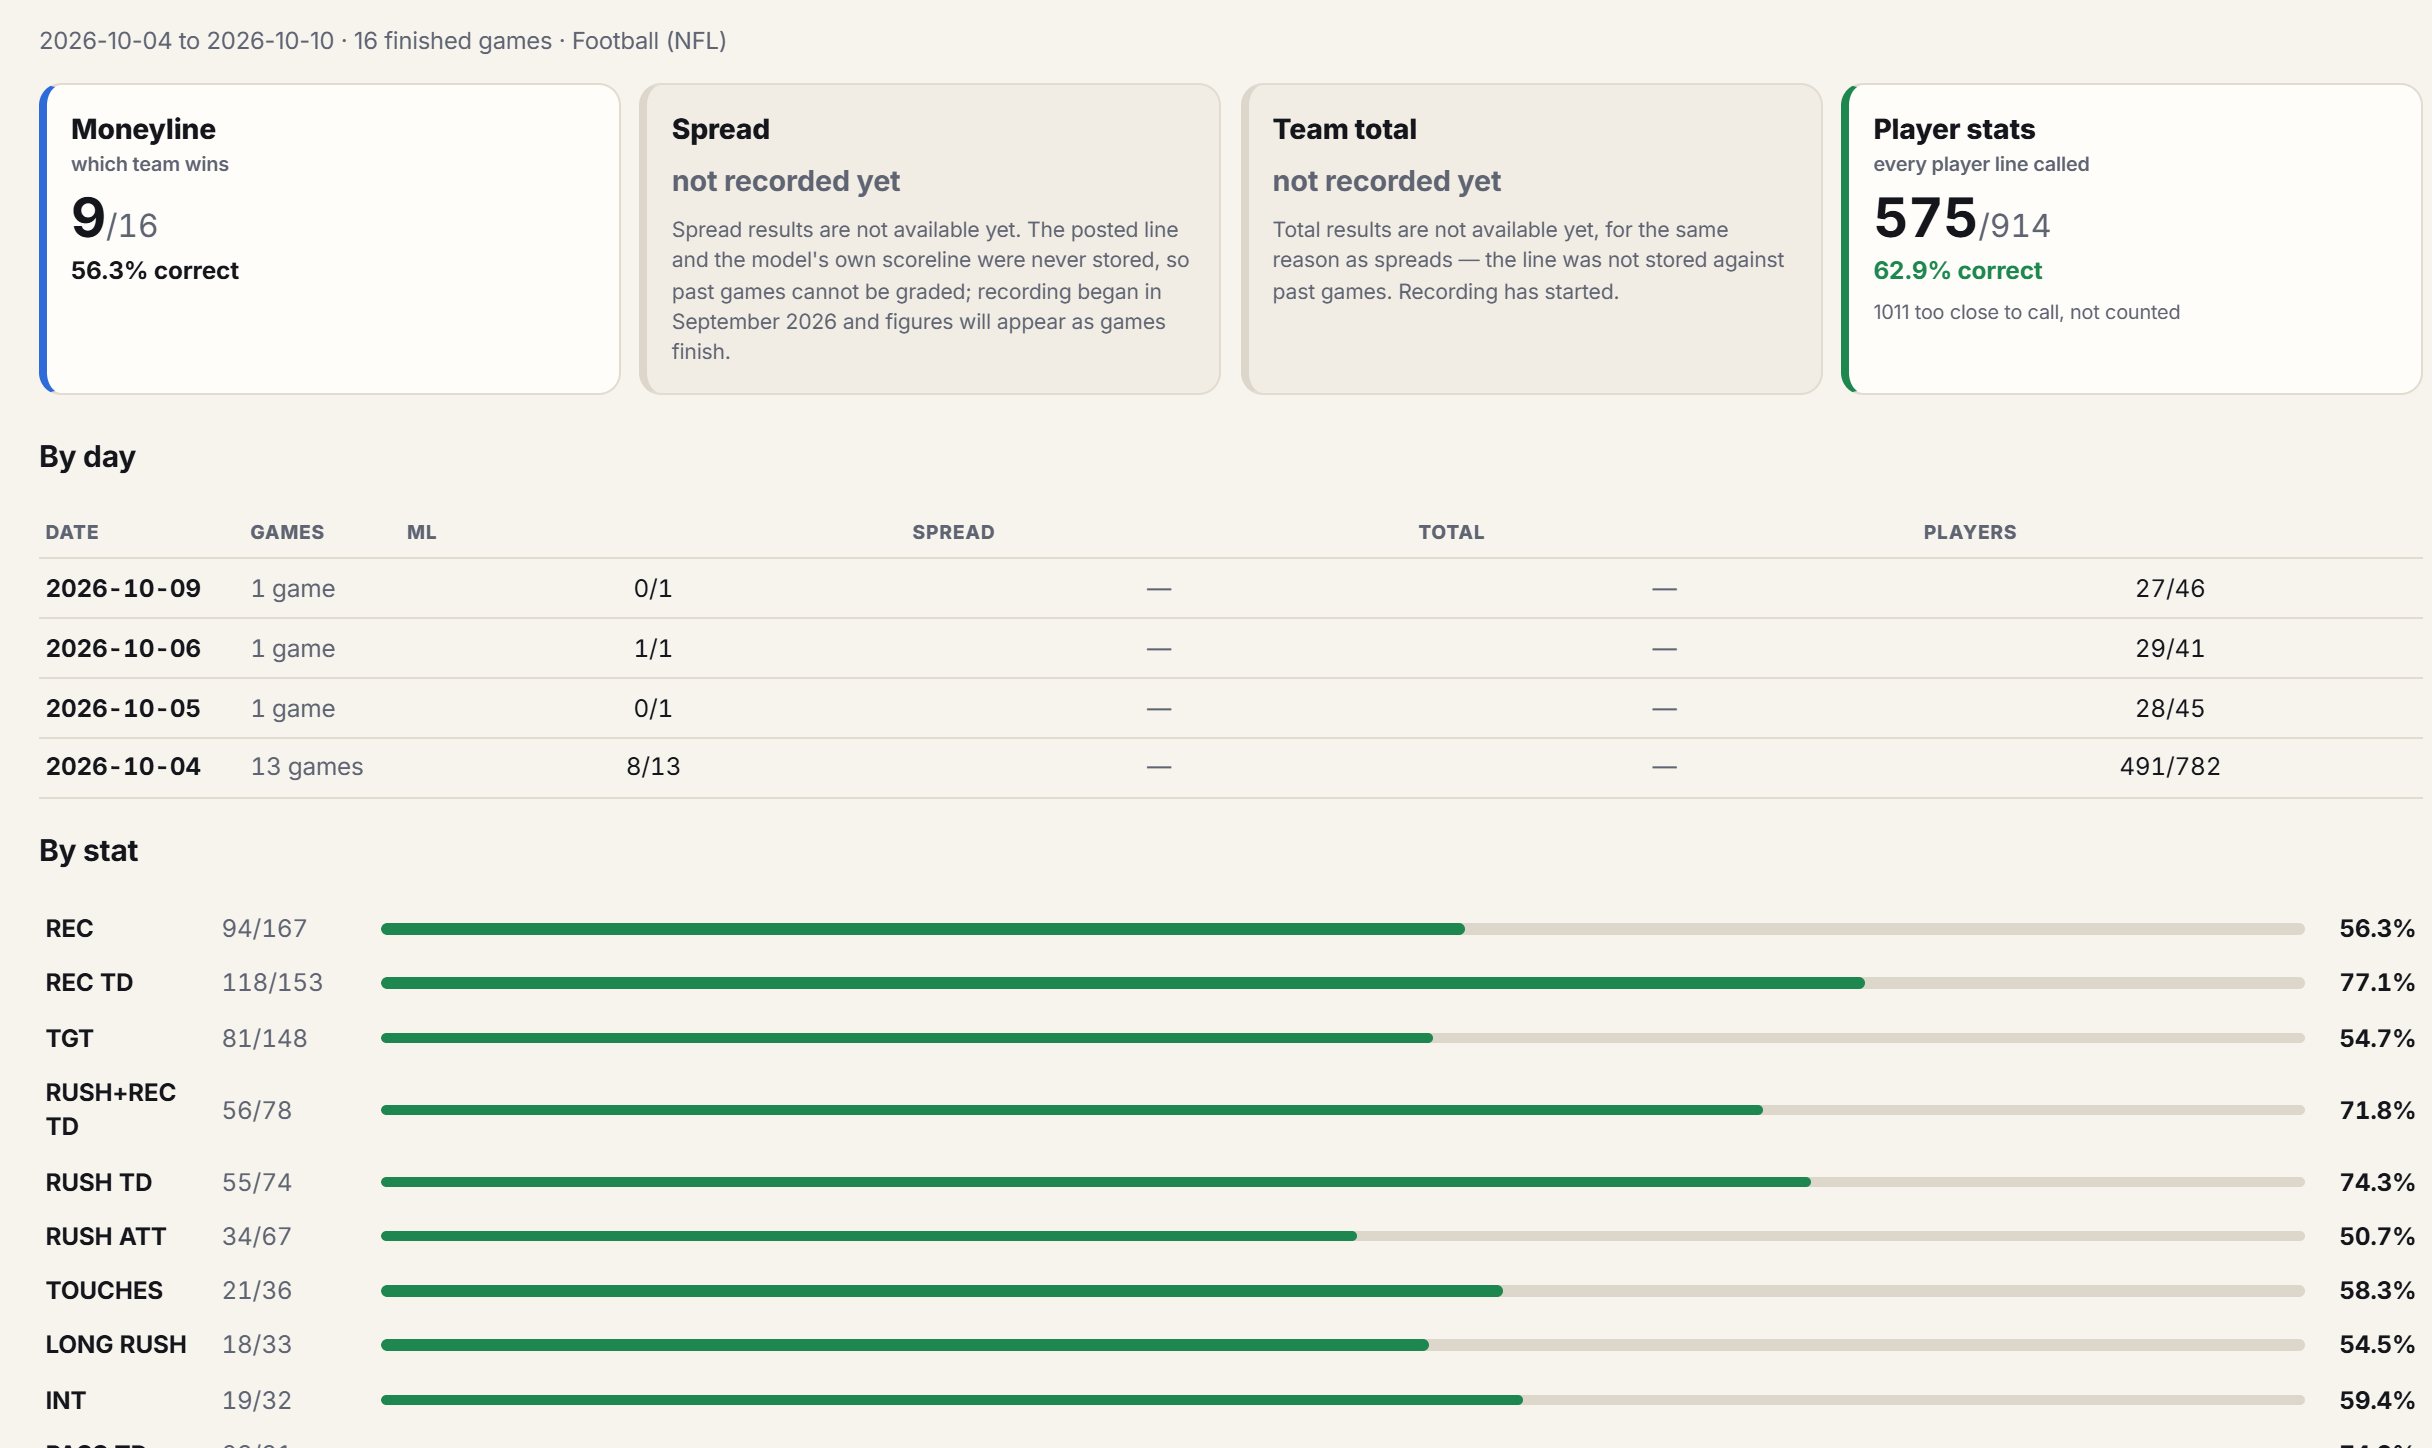Open the Player stats summary card

pos(2132,239)
